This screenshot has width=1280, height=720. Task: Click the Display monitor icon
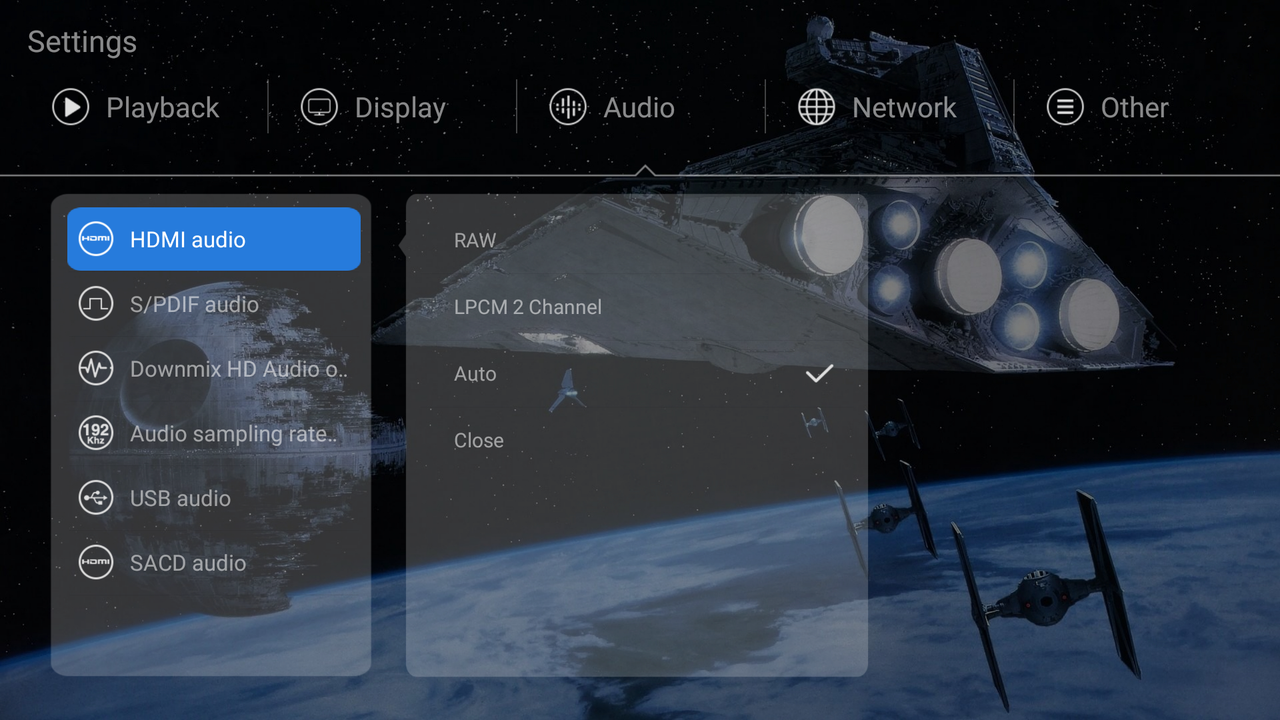(319, 107)
